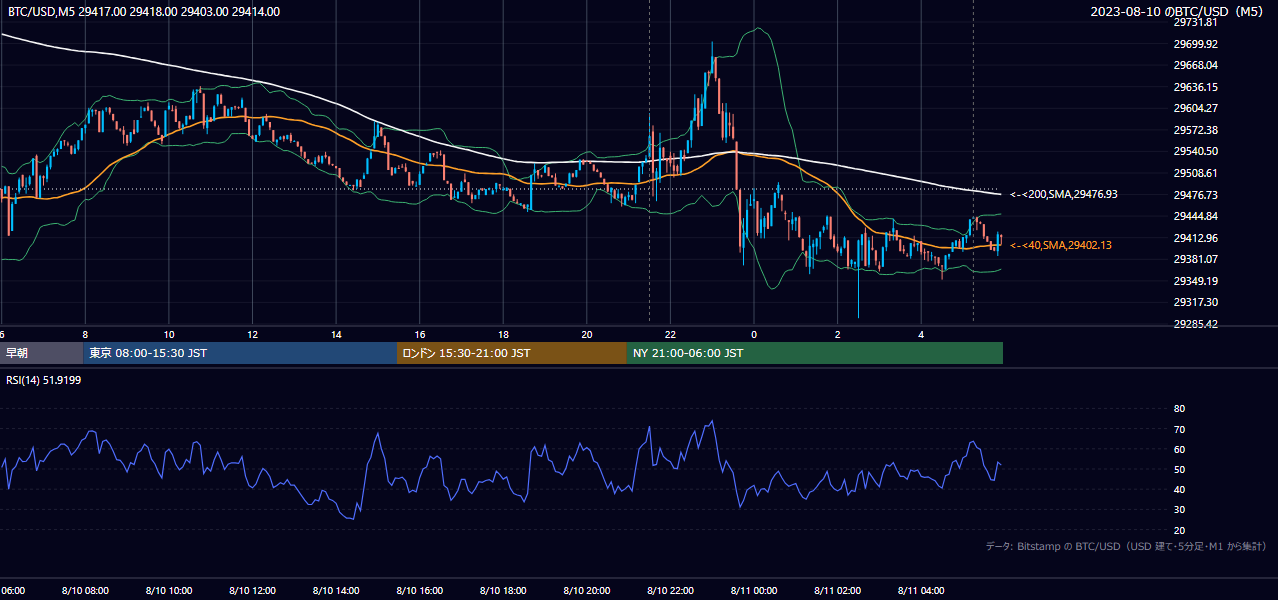
Task: Click the 29604.27 price axis label
Action: (1195, 108)
